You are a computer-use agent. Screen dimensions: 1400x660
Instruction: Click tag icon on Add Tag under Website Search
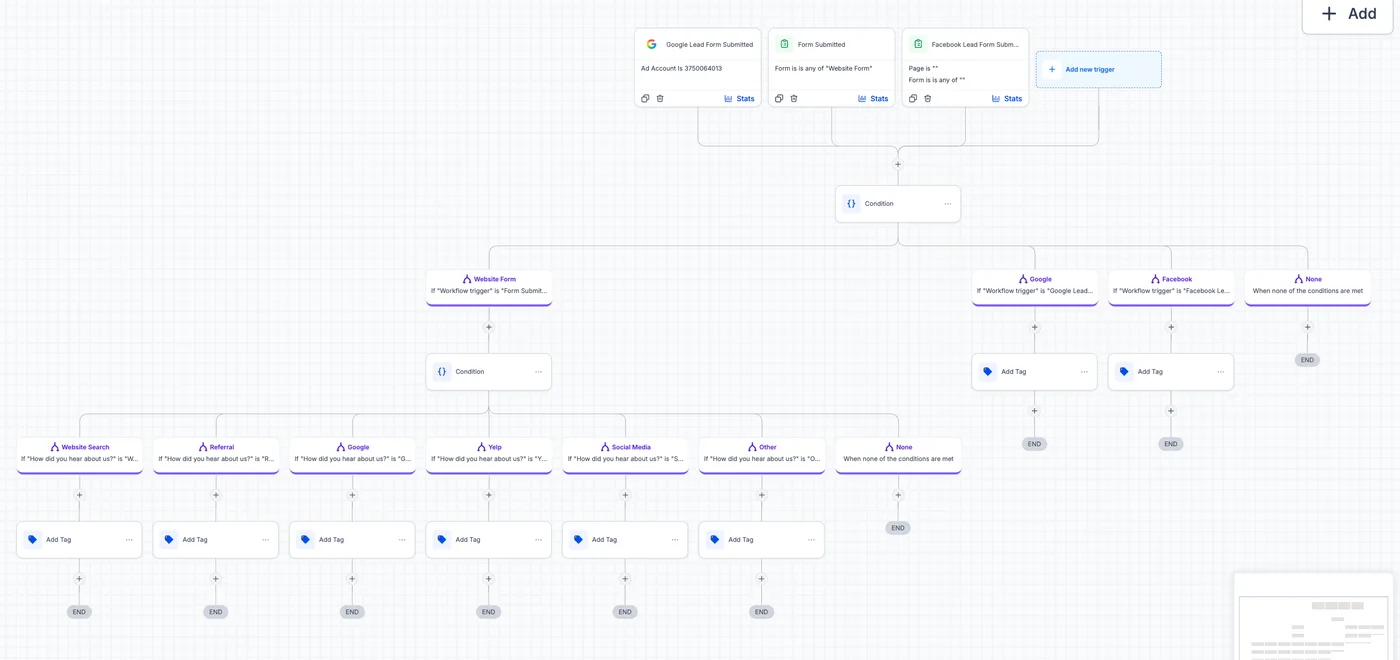33,539
